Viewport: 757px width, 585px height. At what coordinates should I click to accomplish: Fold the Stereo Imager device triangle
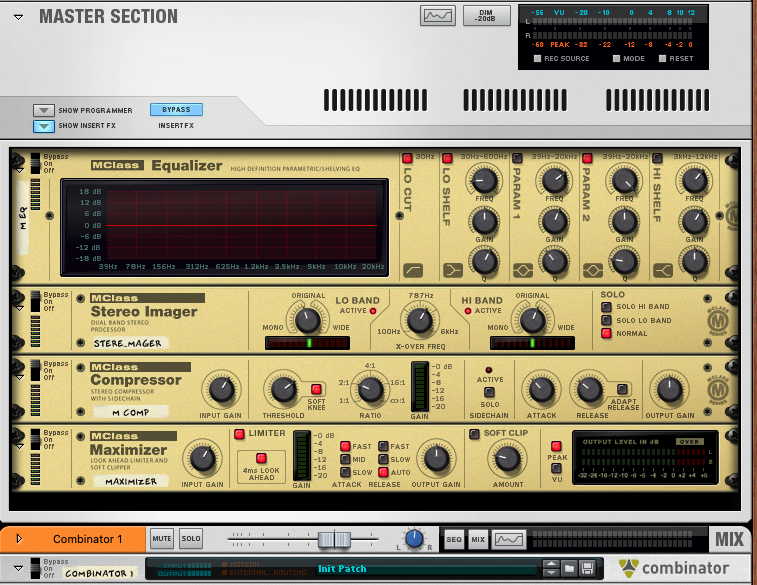click(20, 308)
